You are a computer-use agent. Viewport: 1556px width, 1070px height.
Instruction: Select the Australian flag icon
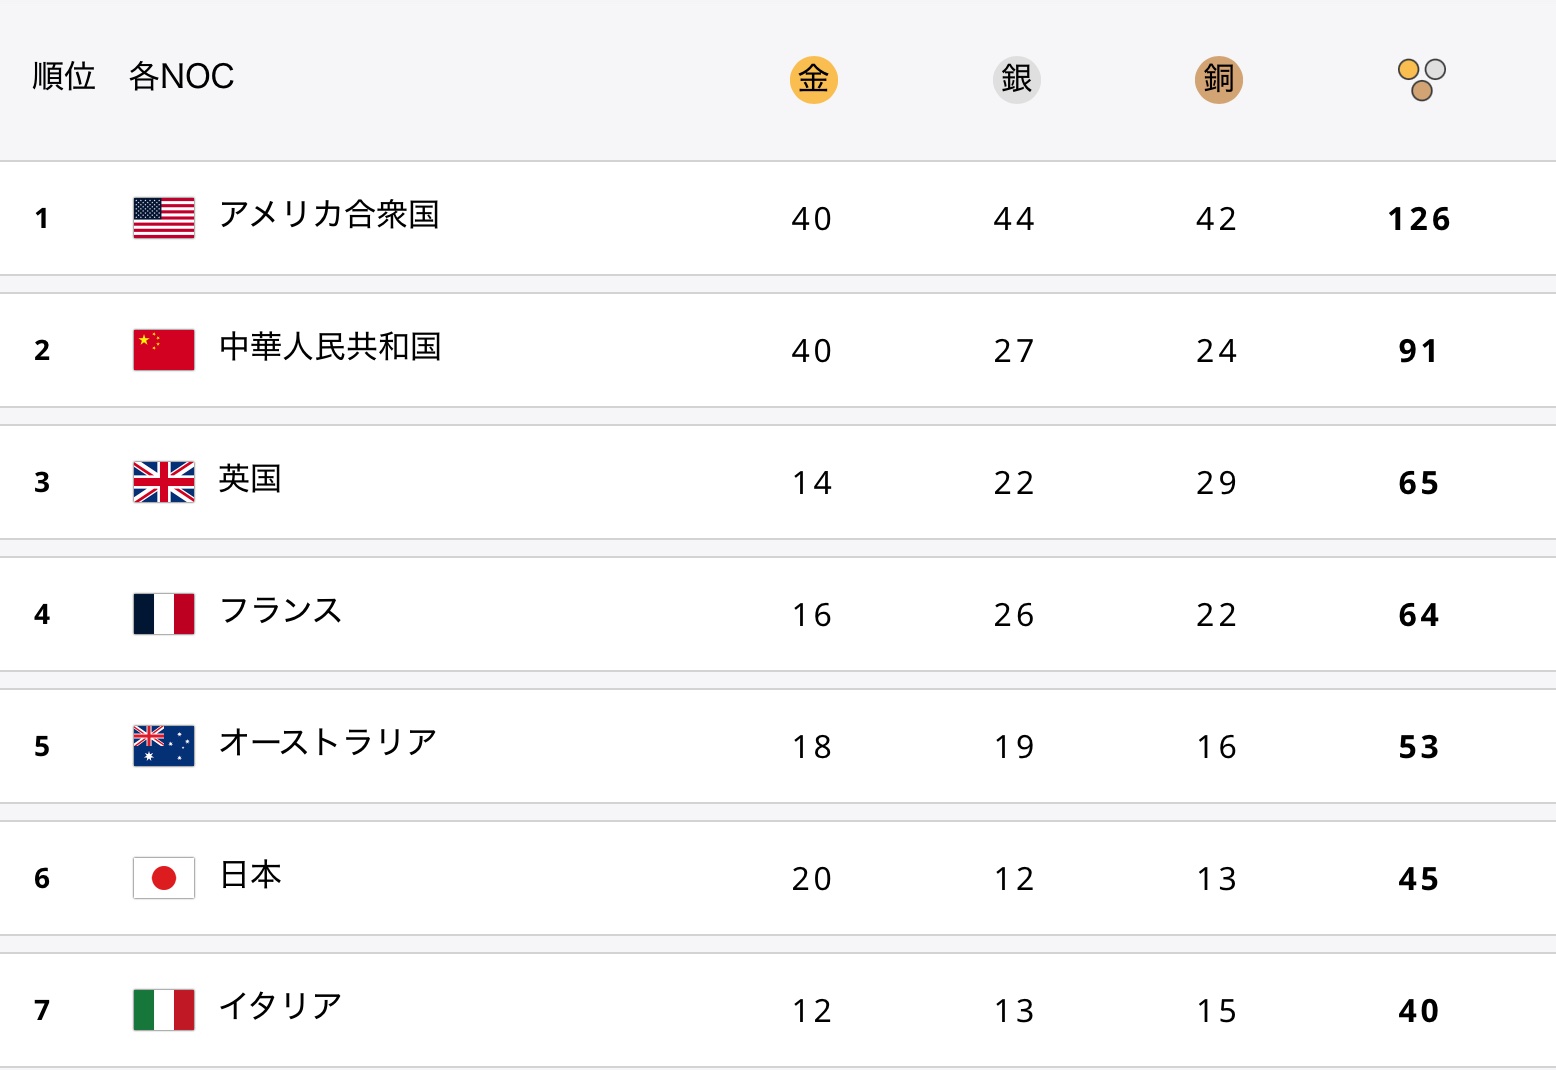coord(164,745)
